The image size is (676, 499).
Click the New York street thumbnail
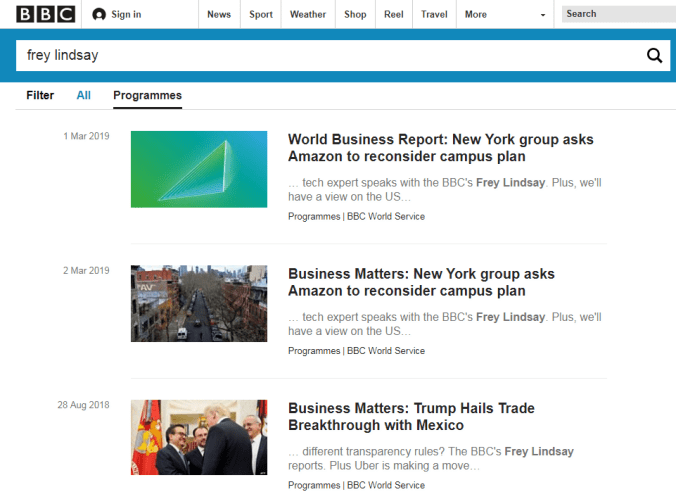pos(199,303)
